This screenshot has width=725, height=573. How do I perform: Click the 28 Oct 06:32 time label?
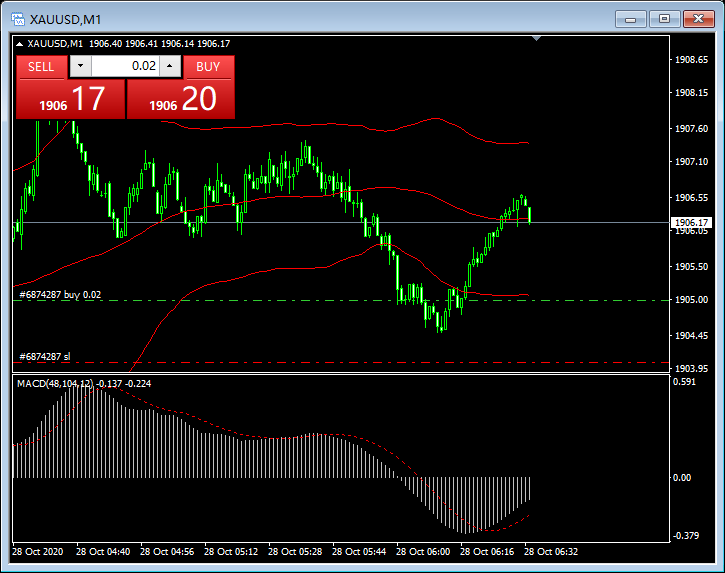[551, 552]
